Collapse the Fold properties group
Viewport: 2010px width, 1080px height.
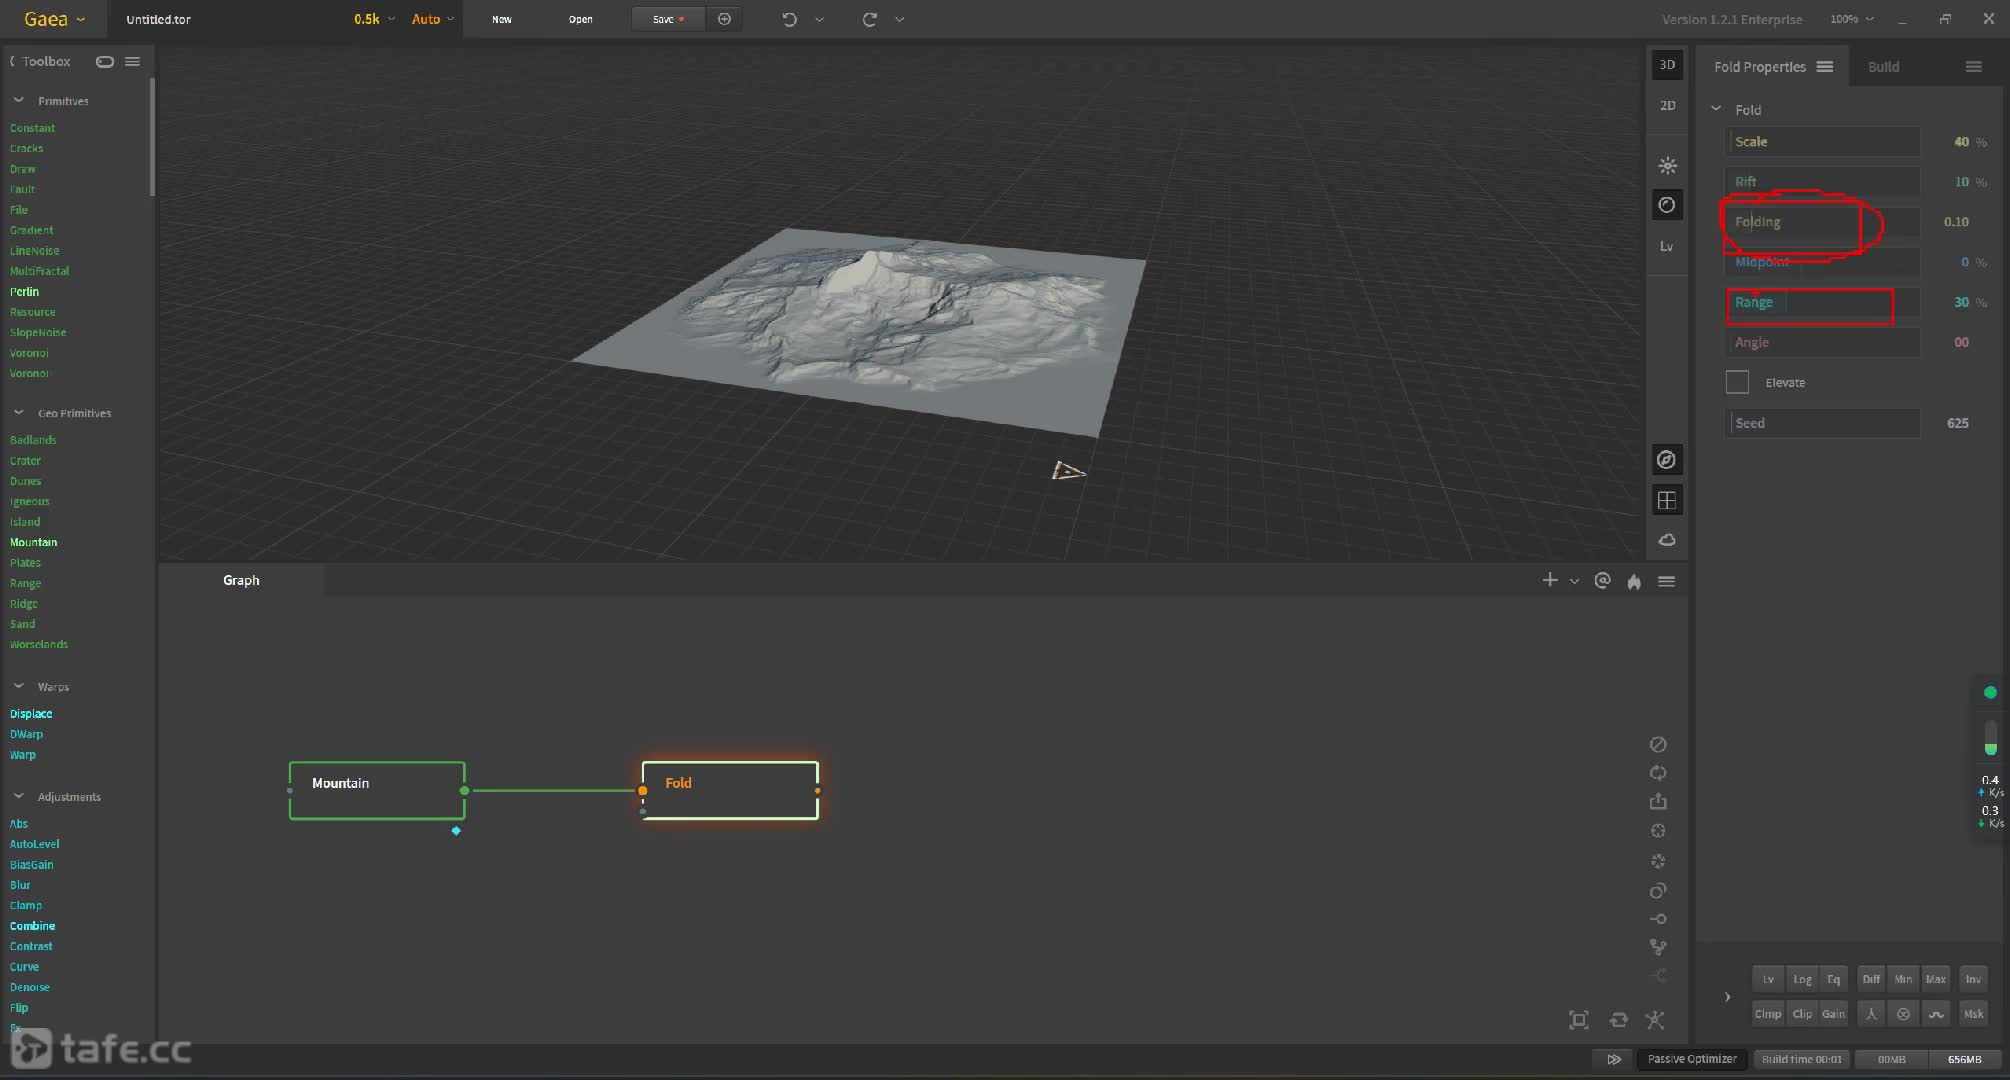(1716, 108)
